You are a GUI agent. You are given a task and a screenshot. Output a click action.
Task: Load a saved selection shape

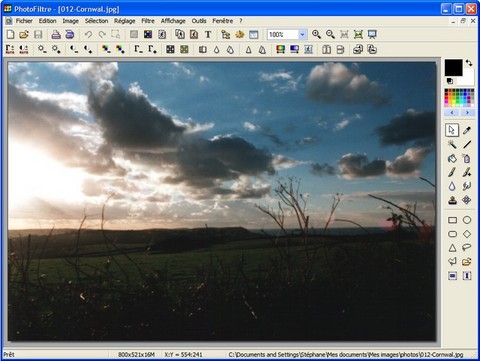pyautogui.click(x=467, y=262)
